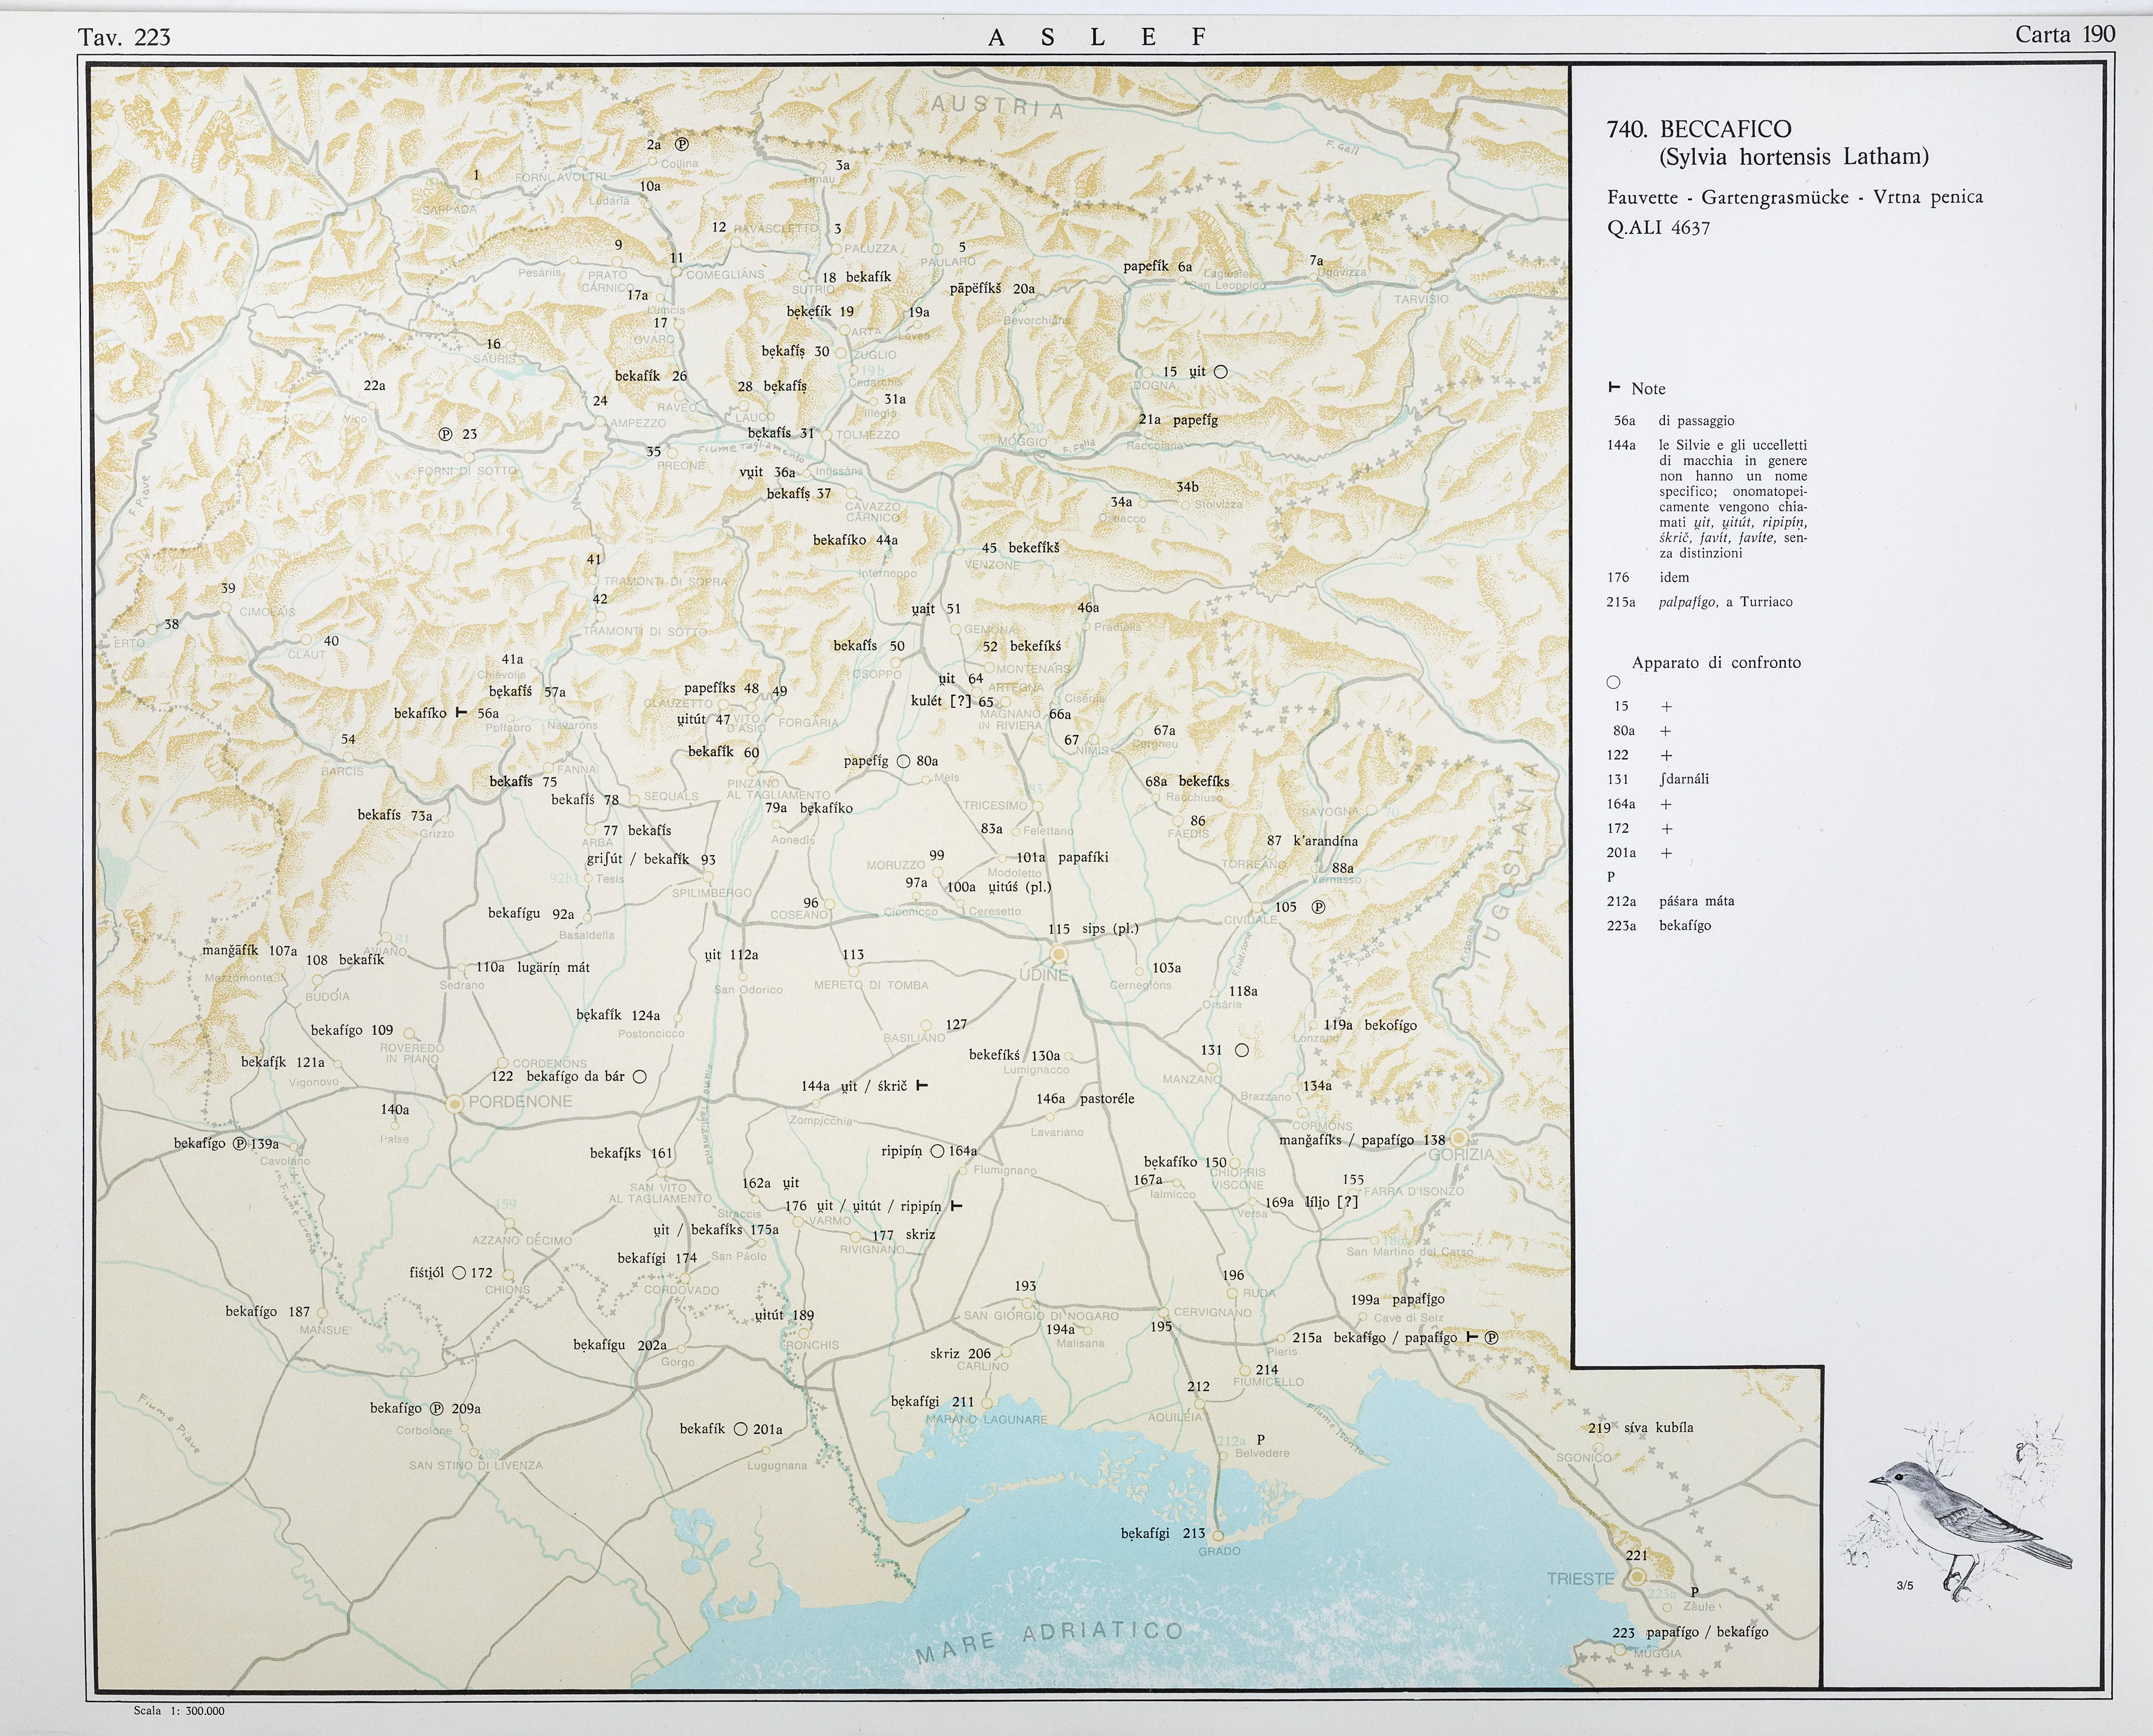Click the circled P beside point 2a
Screen dimensions: 2153x1736
[x=682, y=144]
